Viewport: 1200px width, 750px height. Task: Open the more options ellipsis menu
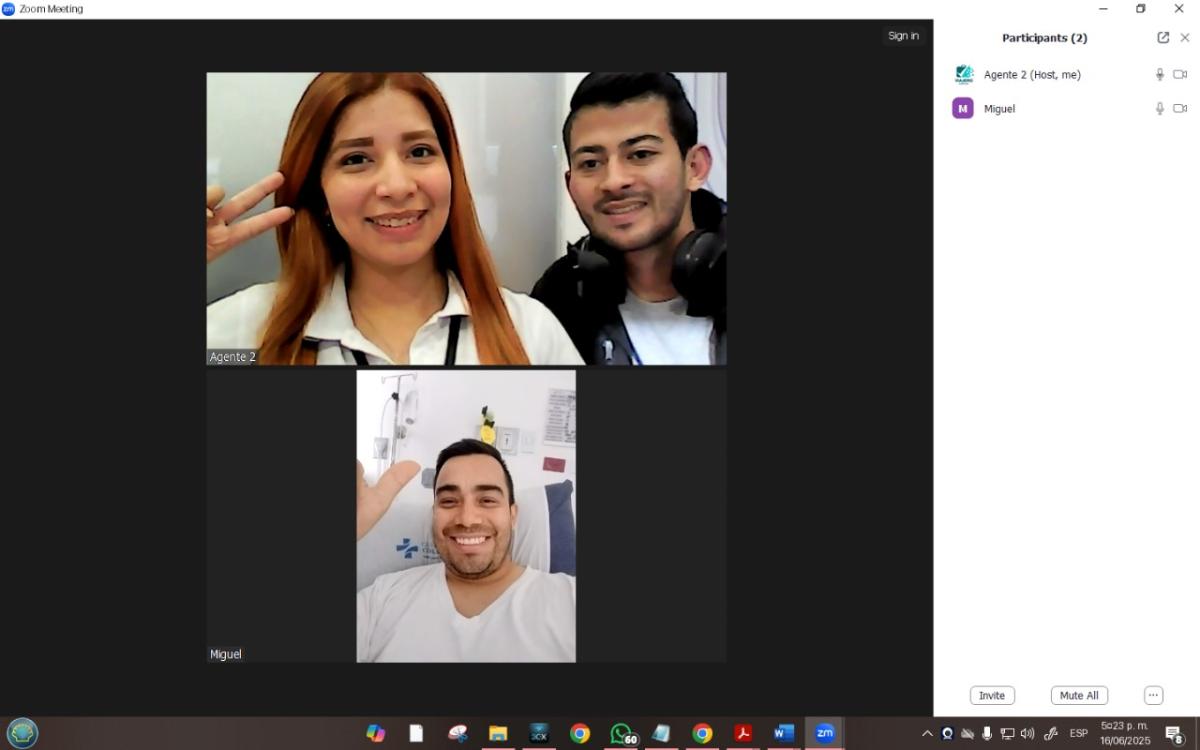pos(1153,696)
